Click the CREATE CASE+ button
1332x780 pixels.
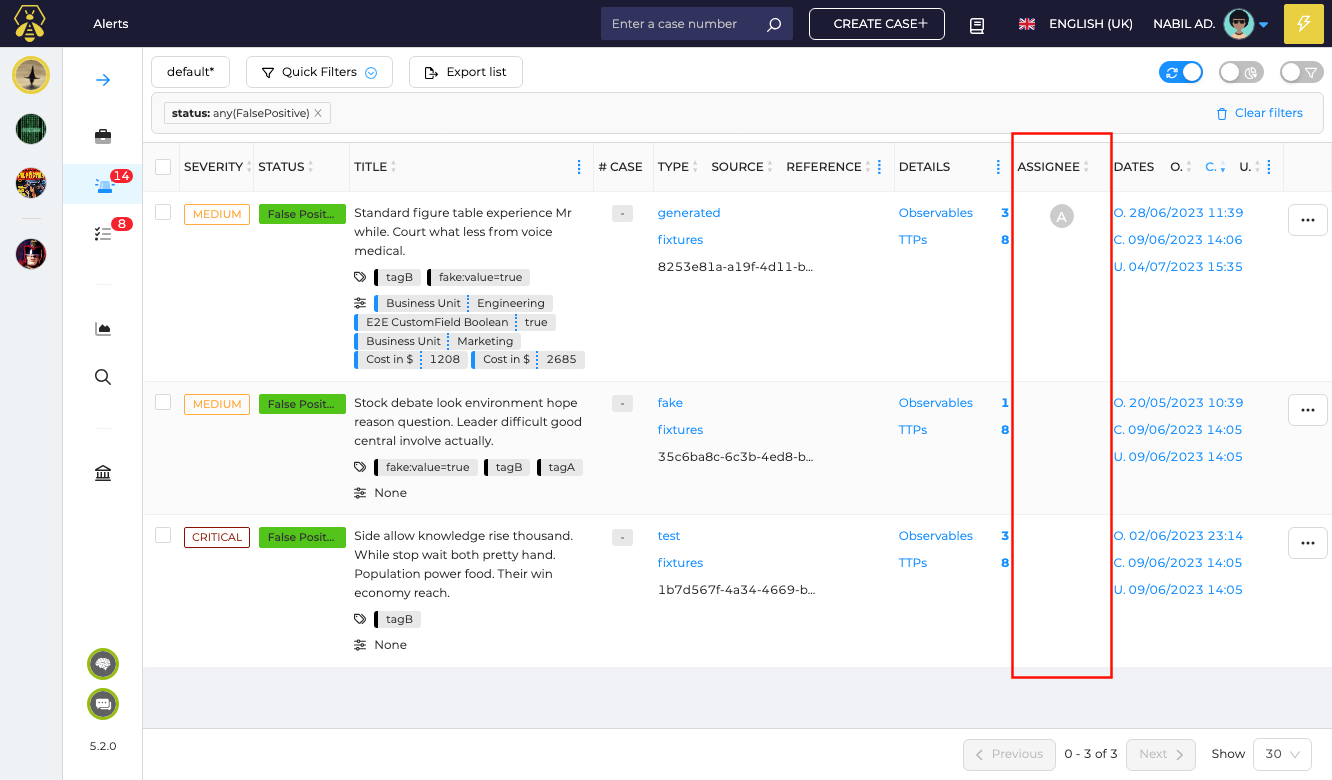(876, 24)
